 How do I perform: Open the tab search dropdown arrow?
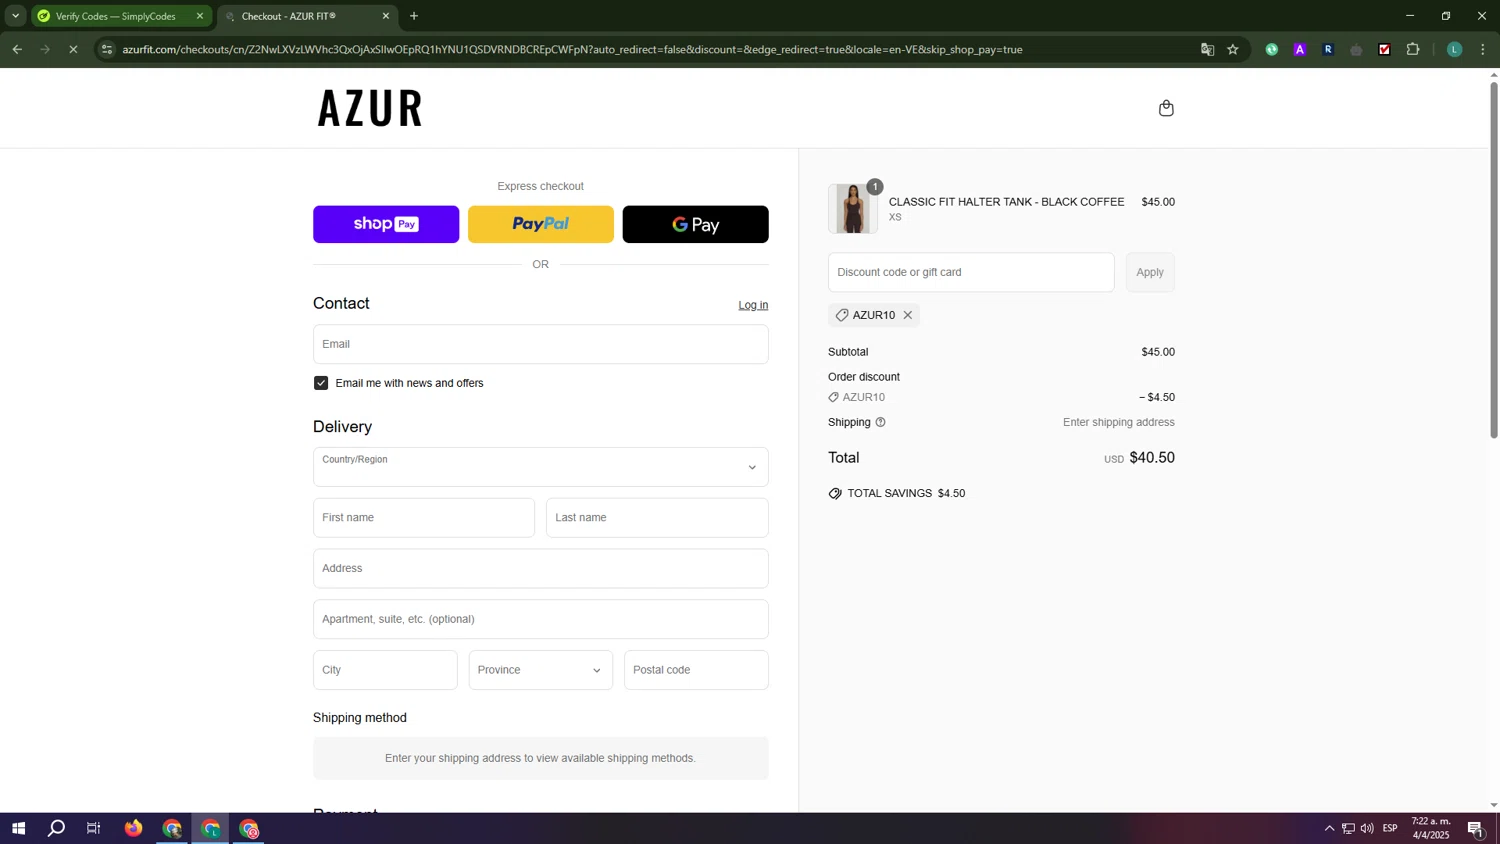[15, 16]
